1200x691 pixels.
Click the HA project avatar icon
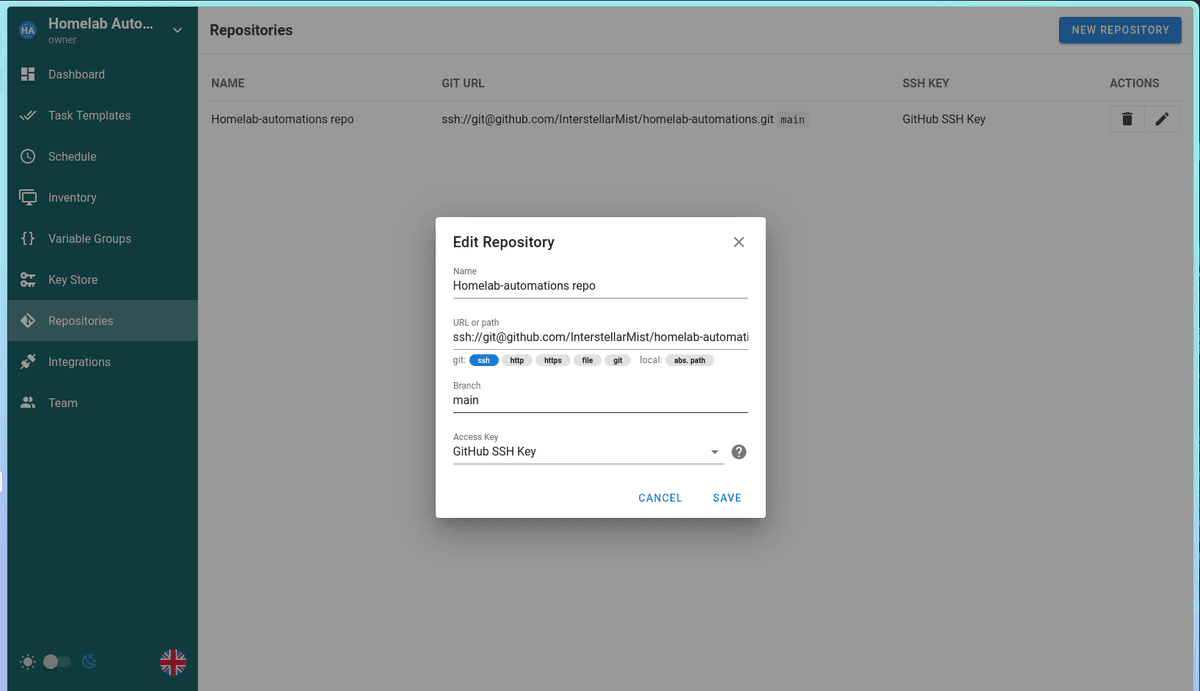[x=28, y=31]
